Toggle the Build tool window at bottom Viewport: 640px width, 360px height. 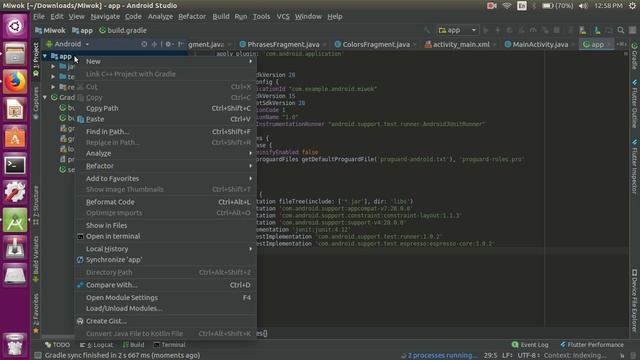[x=133, y=345]
